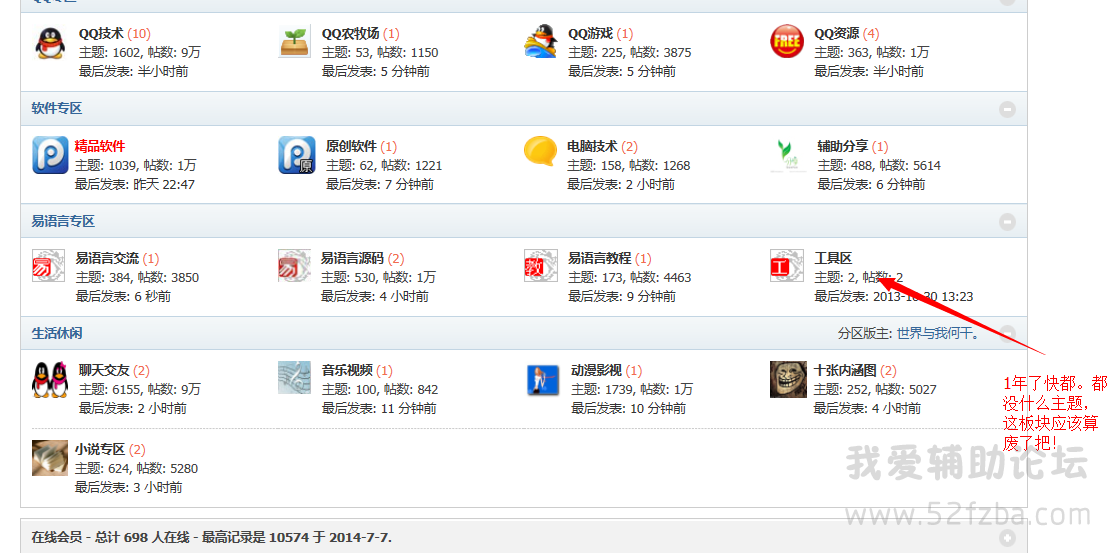Visit the 易语言交流 board
This screenshot has width=1115, height=553.
tap(107, 258)
